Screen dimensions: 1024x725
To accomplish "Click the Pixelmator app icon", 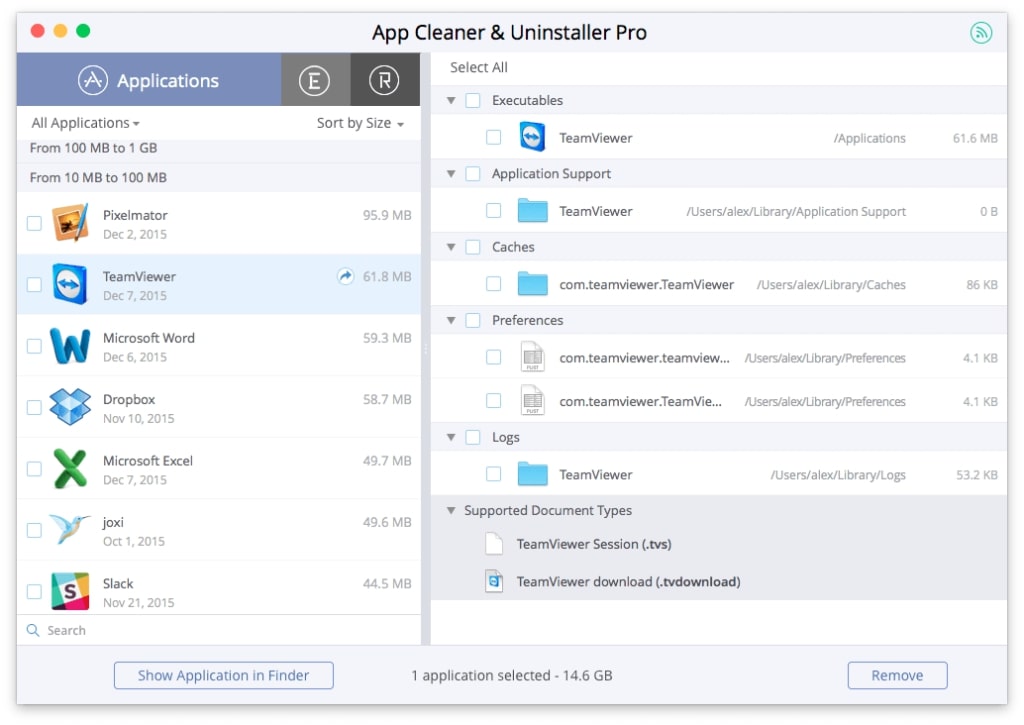I will click(71, 223).
